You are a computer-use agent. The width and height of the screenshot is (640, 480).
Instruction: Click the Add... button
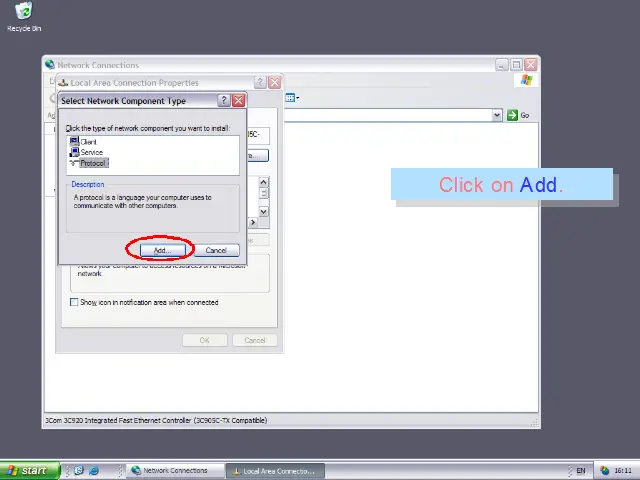pyautogui.click(x=161, y=250)
